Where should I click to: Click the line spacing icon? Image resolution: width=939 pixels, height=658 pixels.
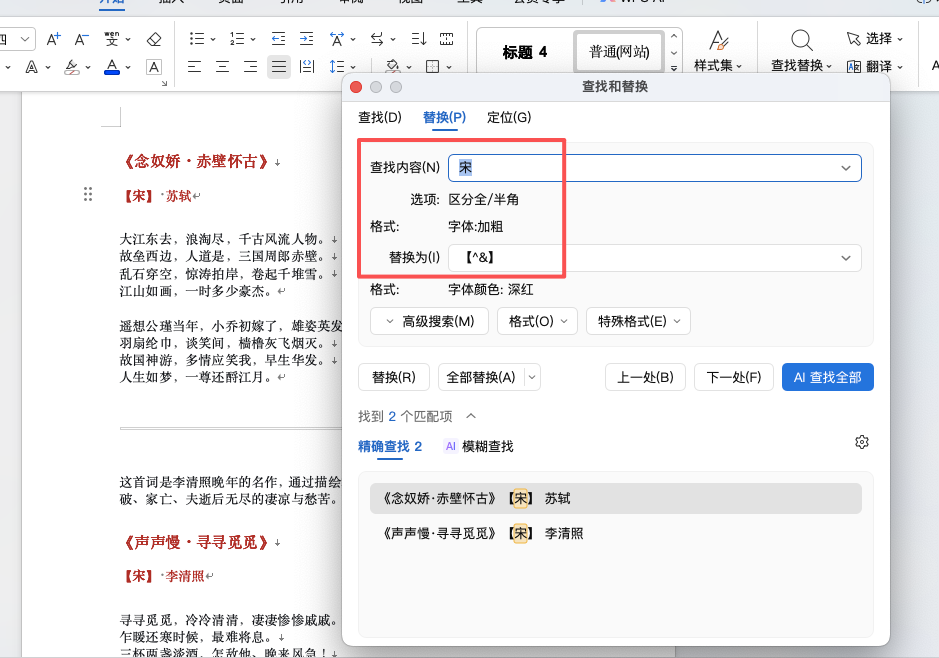(337, 66)
